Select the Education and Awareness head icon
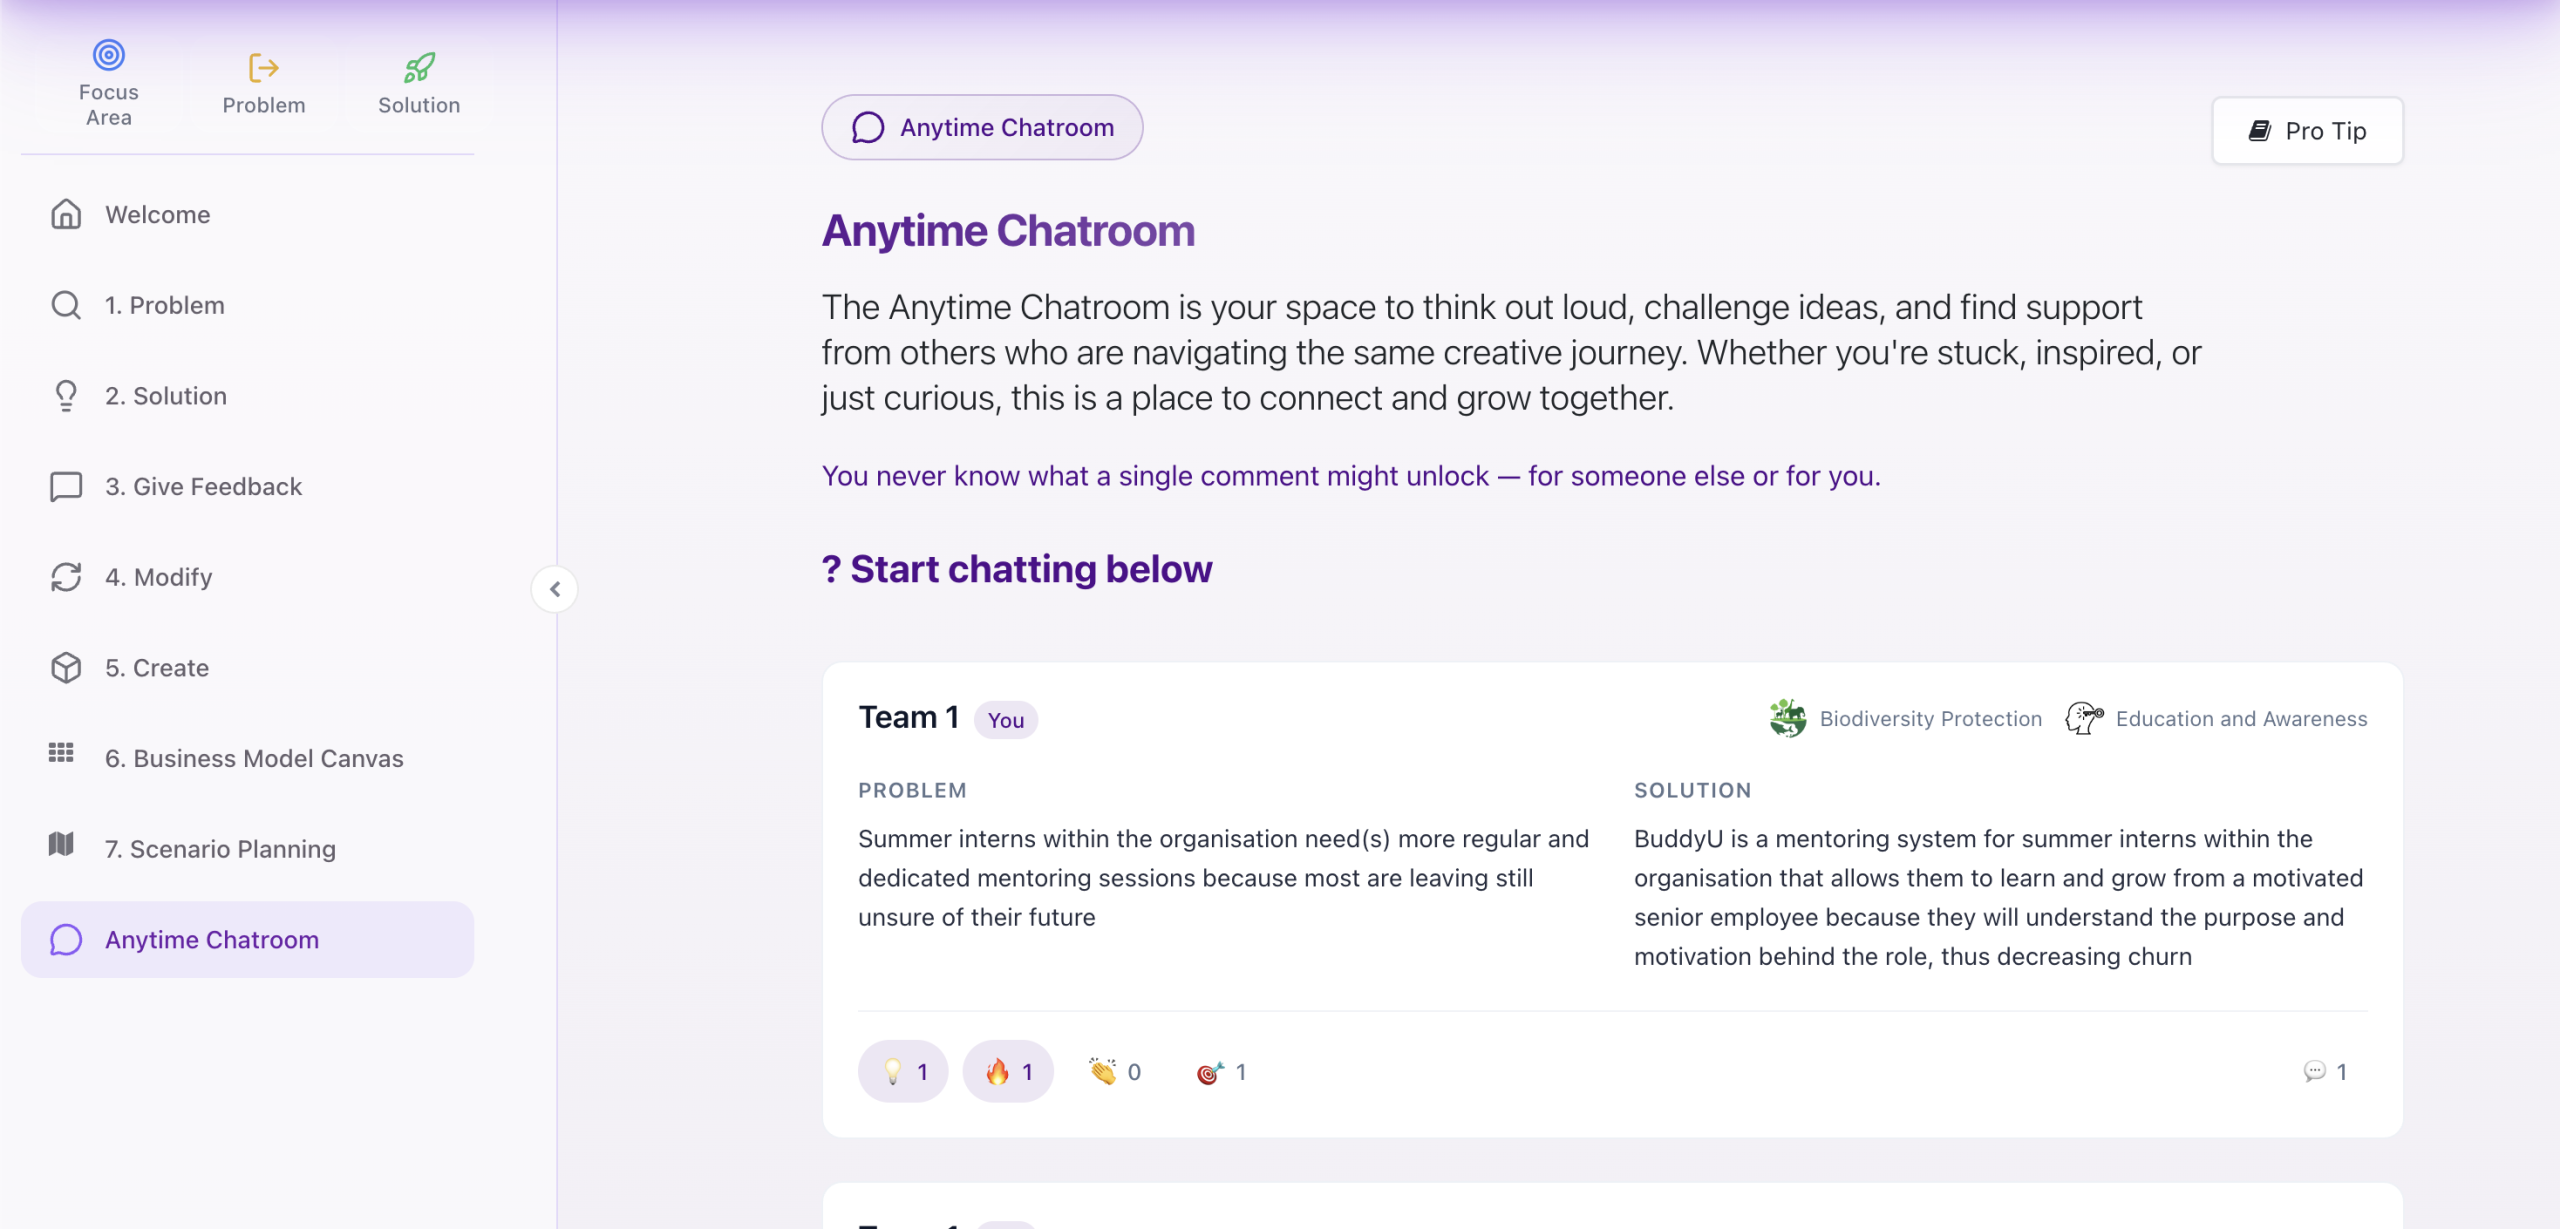The image size is (2560, 1229). click(2084, 718)
